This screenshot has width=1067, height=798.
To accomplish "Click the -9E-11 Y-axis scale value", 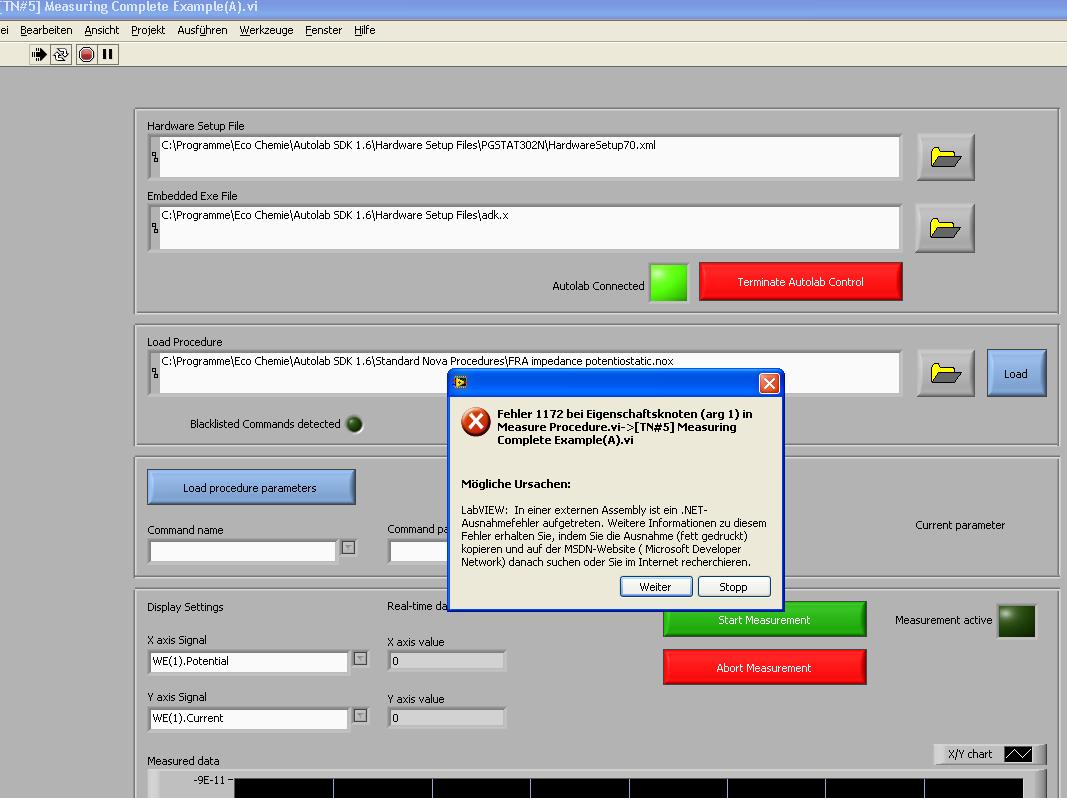I will click(x=209, y=780).
